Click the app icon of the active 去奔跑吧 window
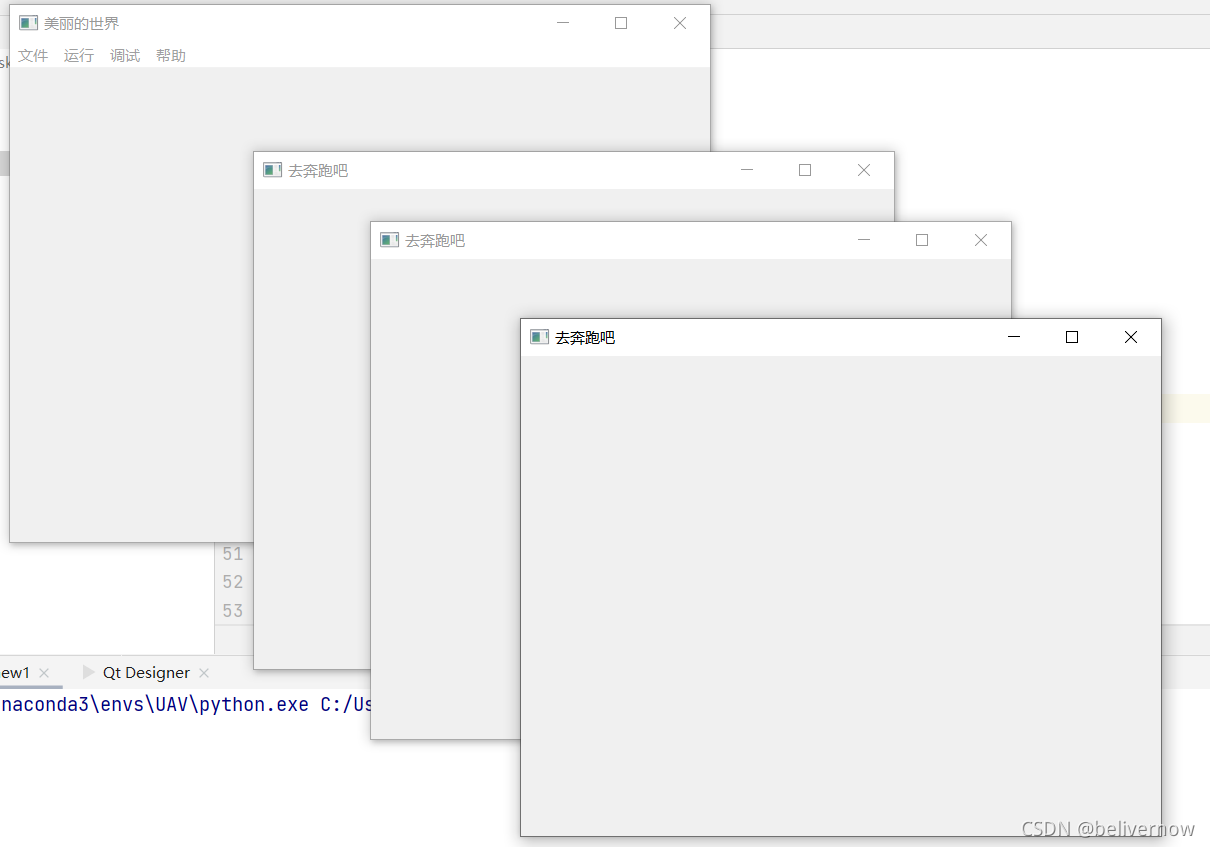The image size is (1210, 847). 540,337
